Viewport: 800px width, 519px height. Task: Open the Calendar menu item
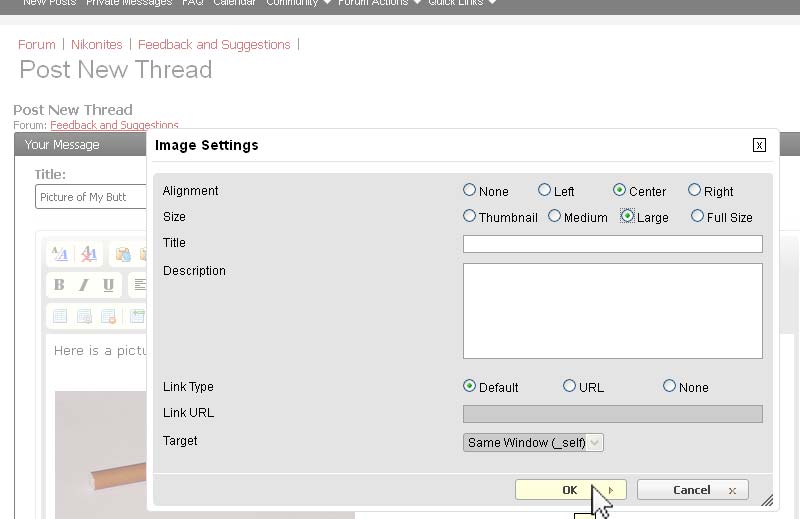(234, 3)
